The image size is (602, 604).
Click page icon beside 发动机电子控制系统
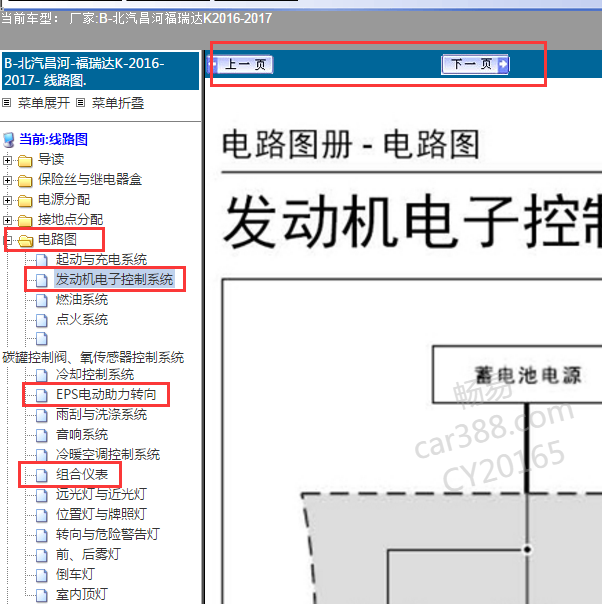[42, 280]
